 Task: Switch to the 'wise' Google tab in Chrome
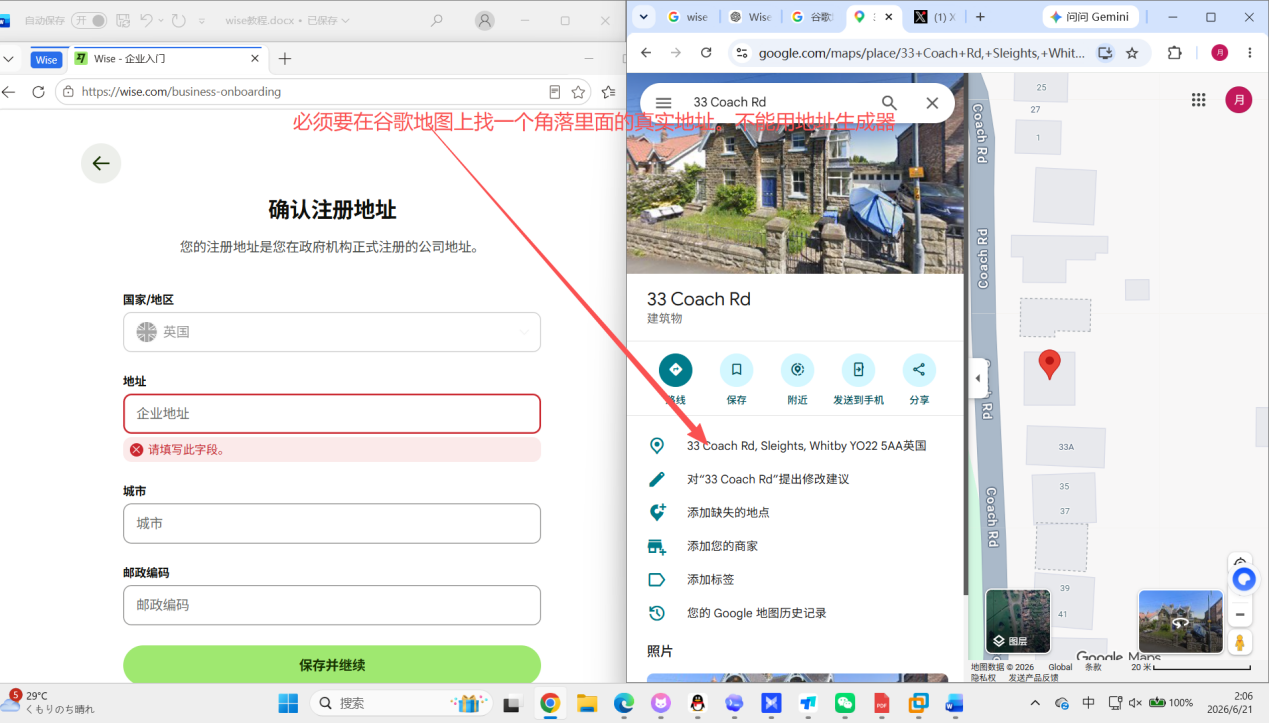(690, 17)
